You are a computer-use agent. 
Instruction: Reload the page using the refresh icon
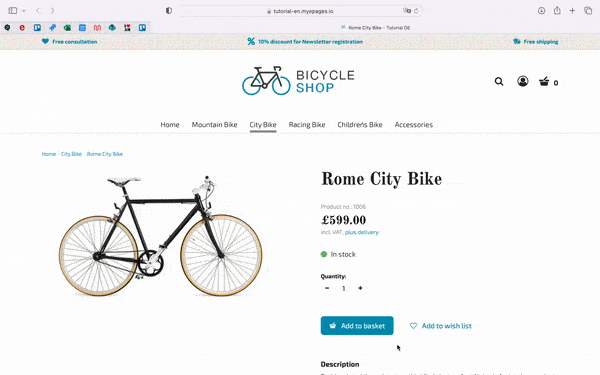[x=416, y=11]
